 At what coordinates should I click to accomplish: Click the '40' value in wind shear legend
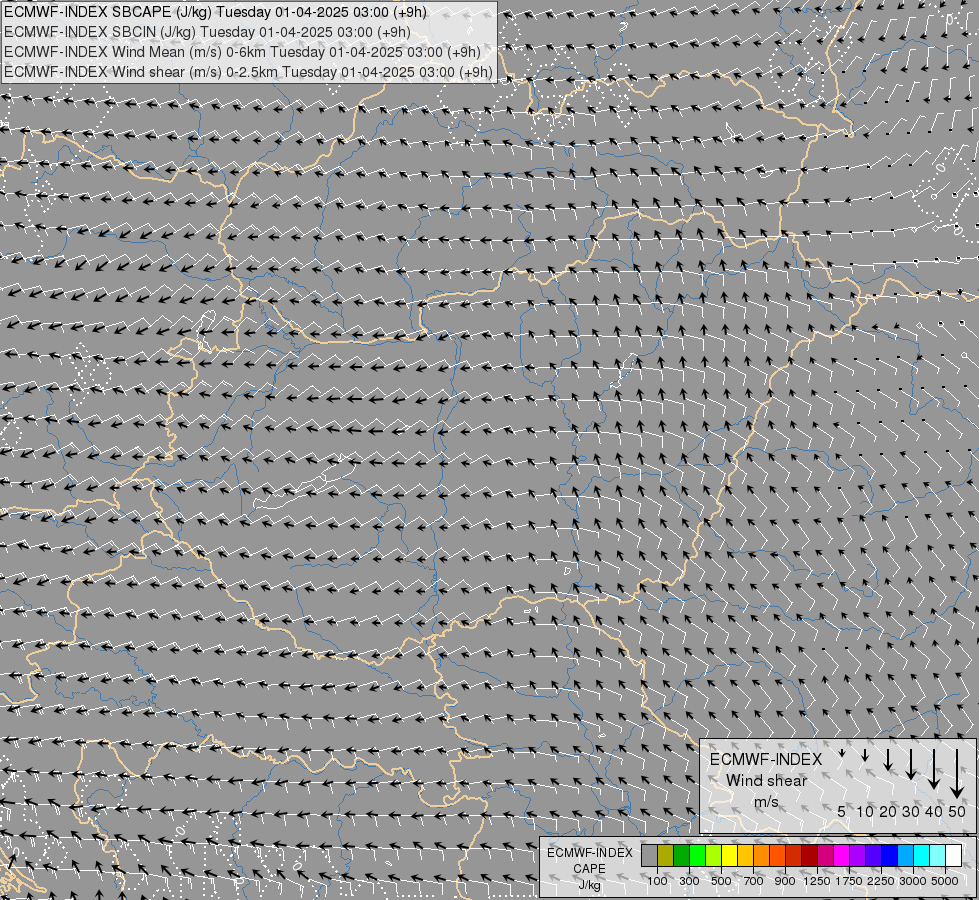pos(934,811)
